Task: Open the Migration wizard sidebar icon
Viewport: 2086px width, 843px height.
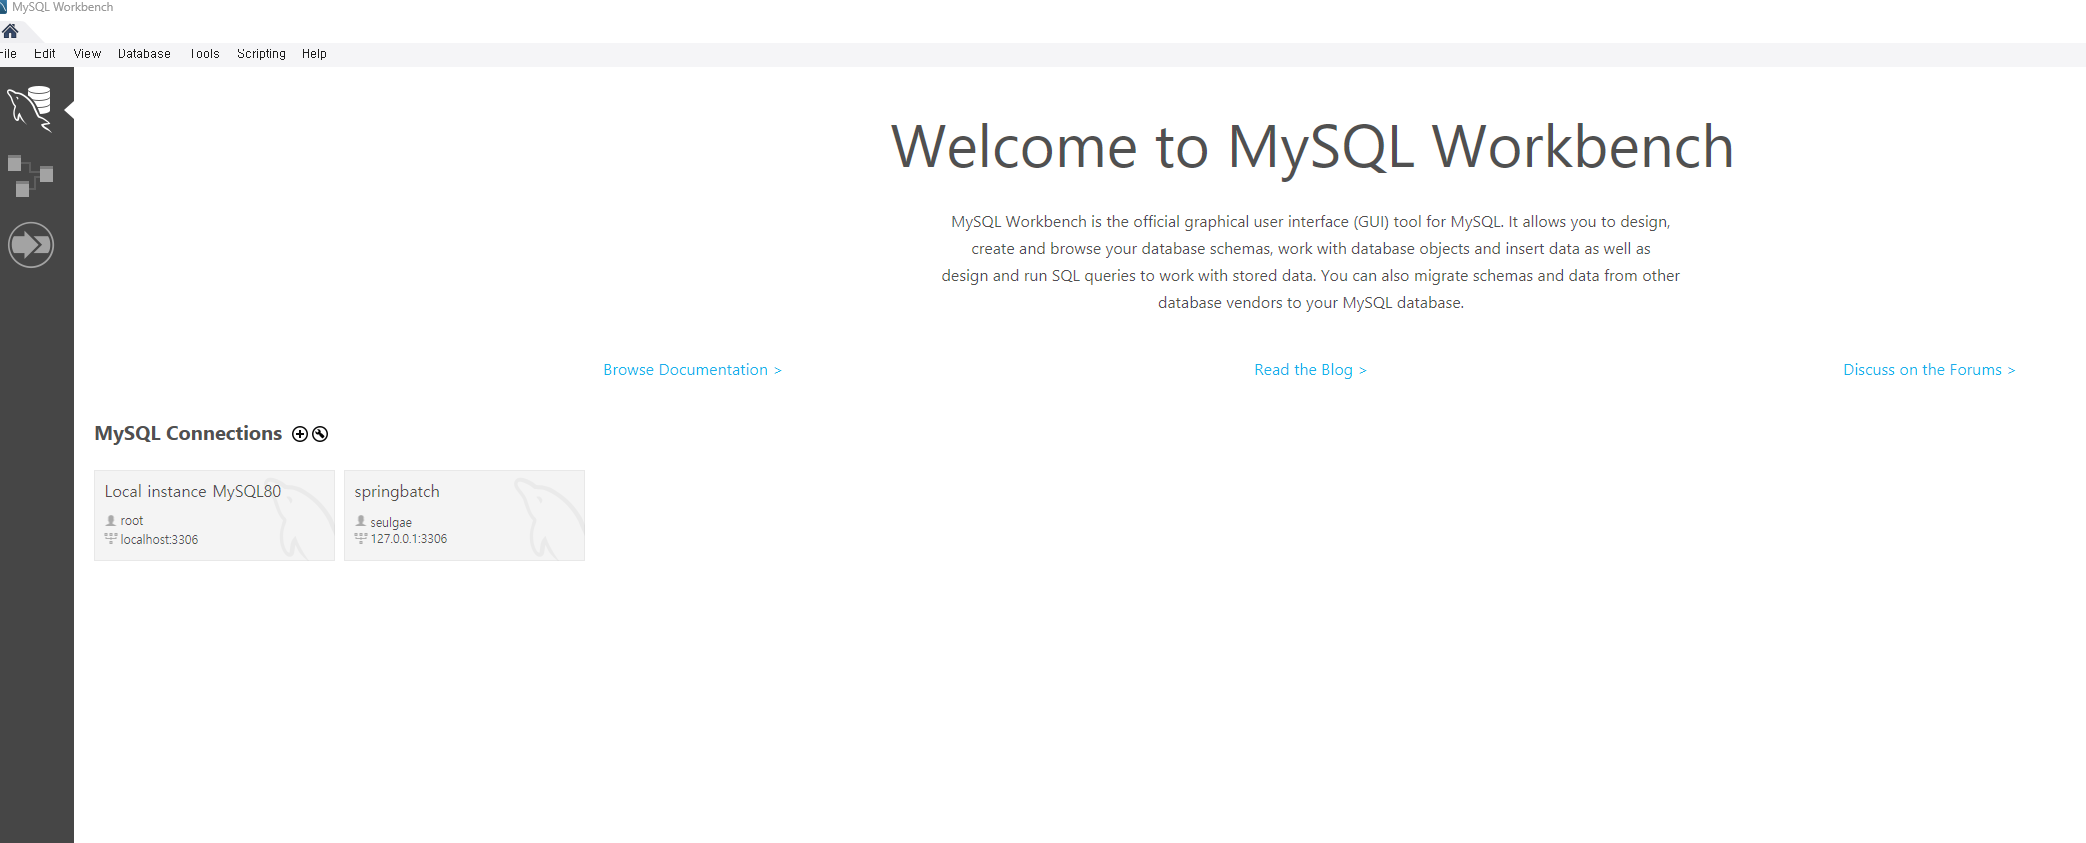Action: pos(31,245)
